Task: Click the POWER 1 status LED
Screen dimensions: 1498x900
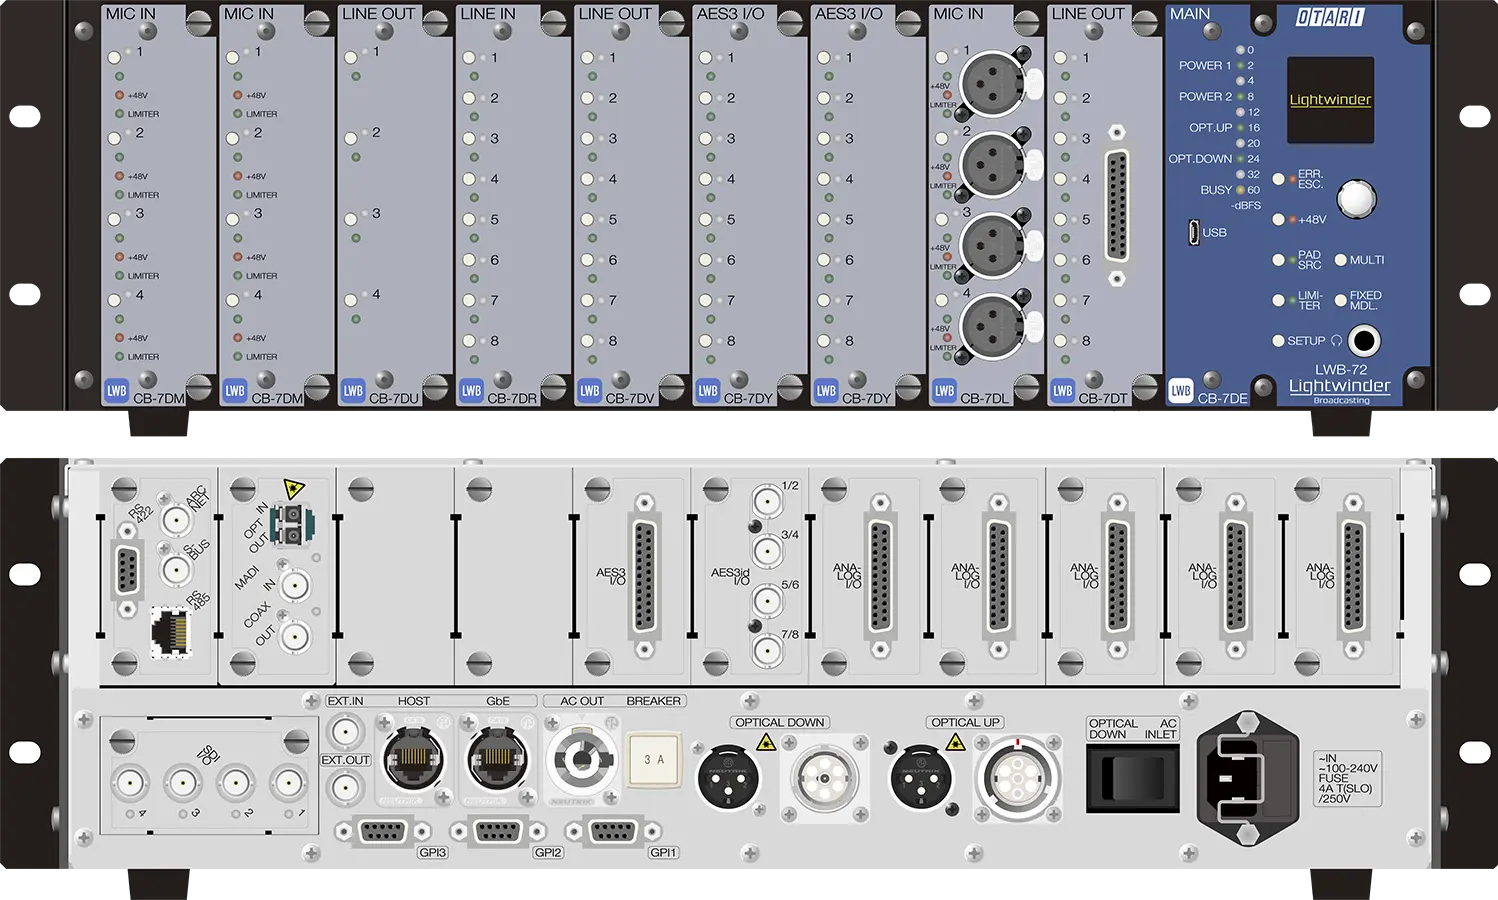Action: pyautogui.click(x=1240, y=65)
